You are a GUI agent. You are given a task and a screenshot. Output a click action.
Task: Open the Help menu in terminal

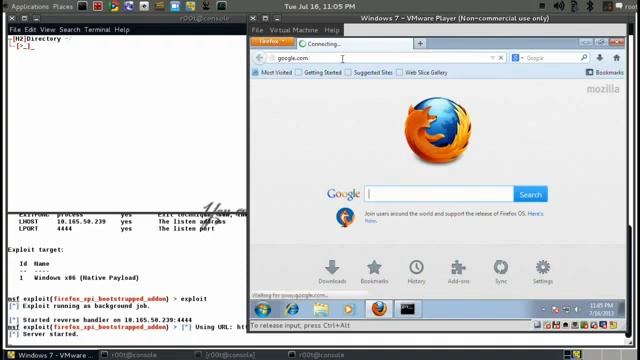[122, 29]
